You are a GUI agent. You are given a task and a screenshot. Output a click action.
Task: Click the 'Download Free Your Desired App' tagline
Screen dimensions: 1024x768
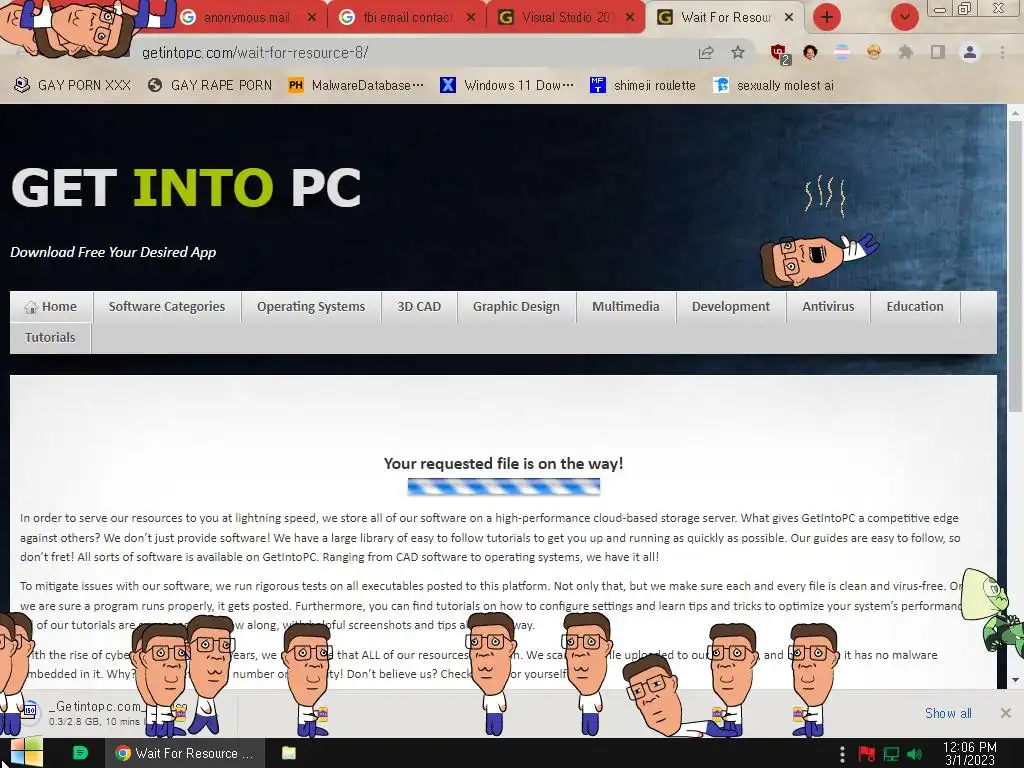pyautogui.click(x=113, y=252)
